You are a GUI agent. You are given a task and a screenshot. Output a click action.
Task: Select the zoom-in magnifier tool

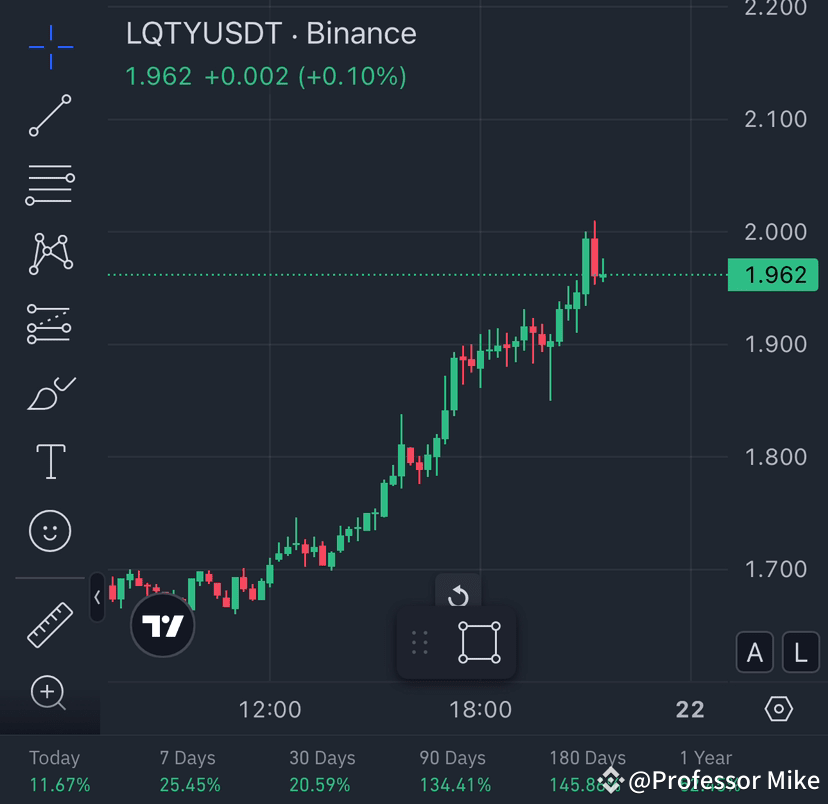coord(48,692)
